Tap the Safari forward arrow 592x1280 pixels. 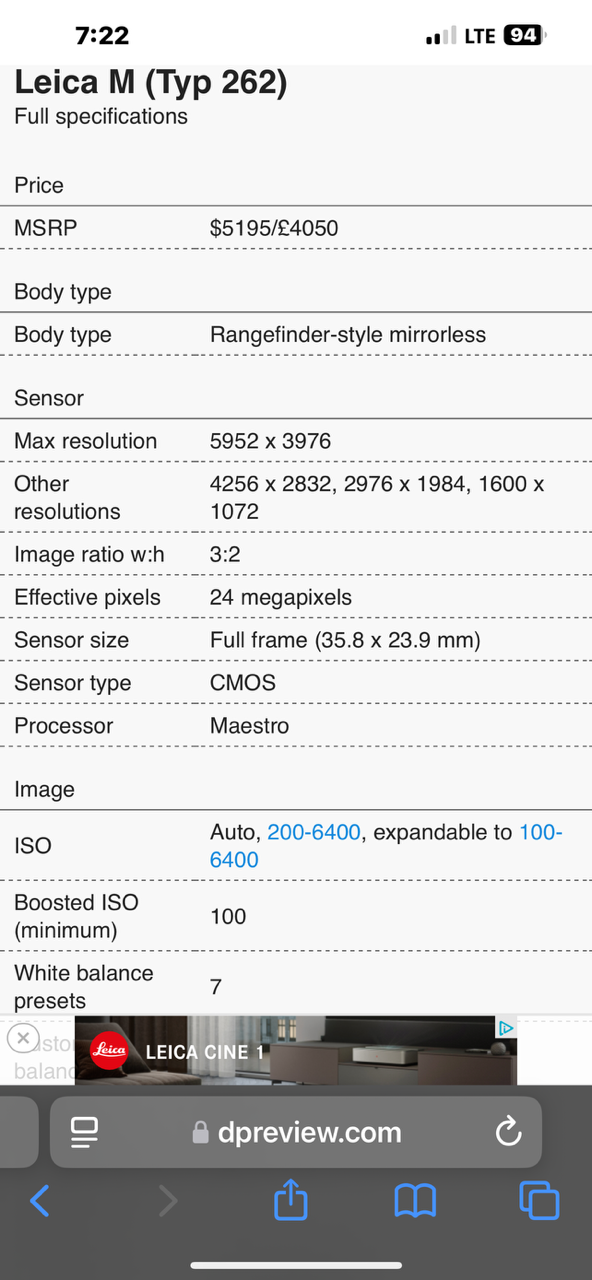point(167,1200)
